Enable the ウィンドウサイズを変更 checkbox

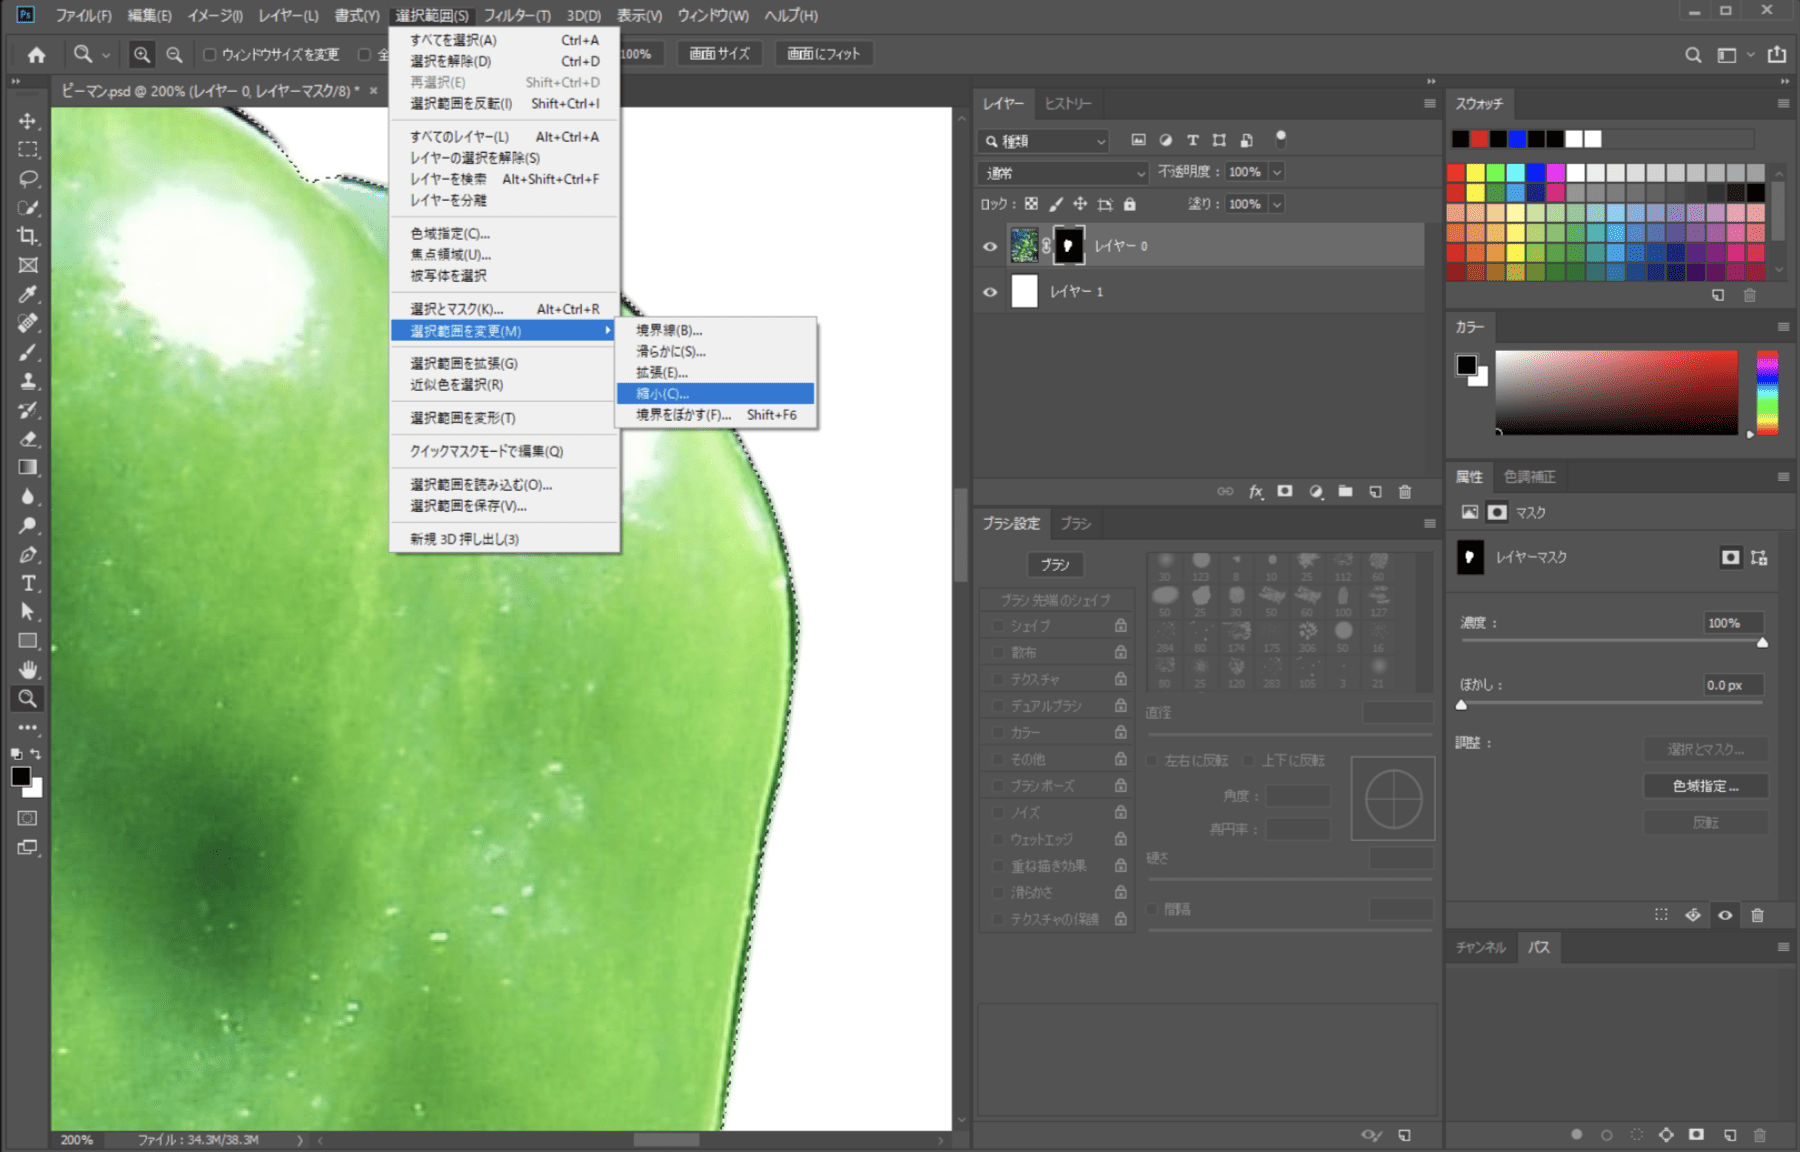[210, 55]
